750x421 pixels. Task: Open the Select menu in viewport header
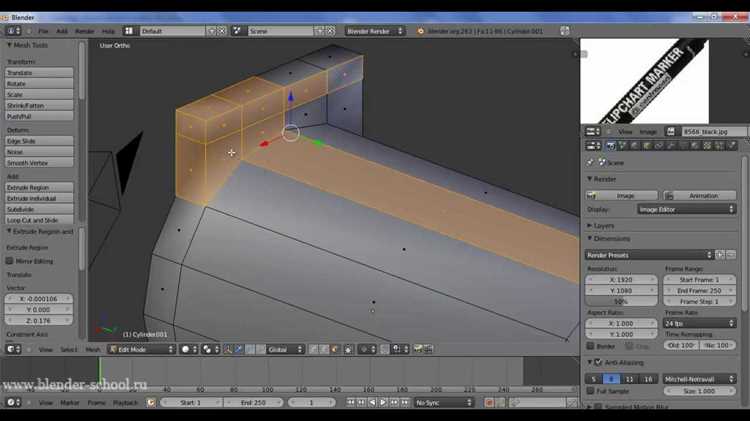click(x=68, y=350)
